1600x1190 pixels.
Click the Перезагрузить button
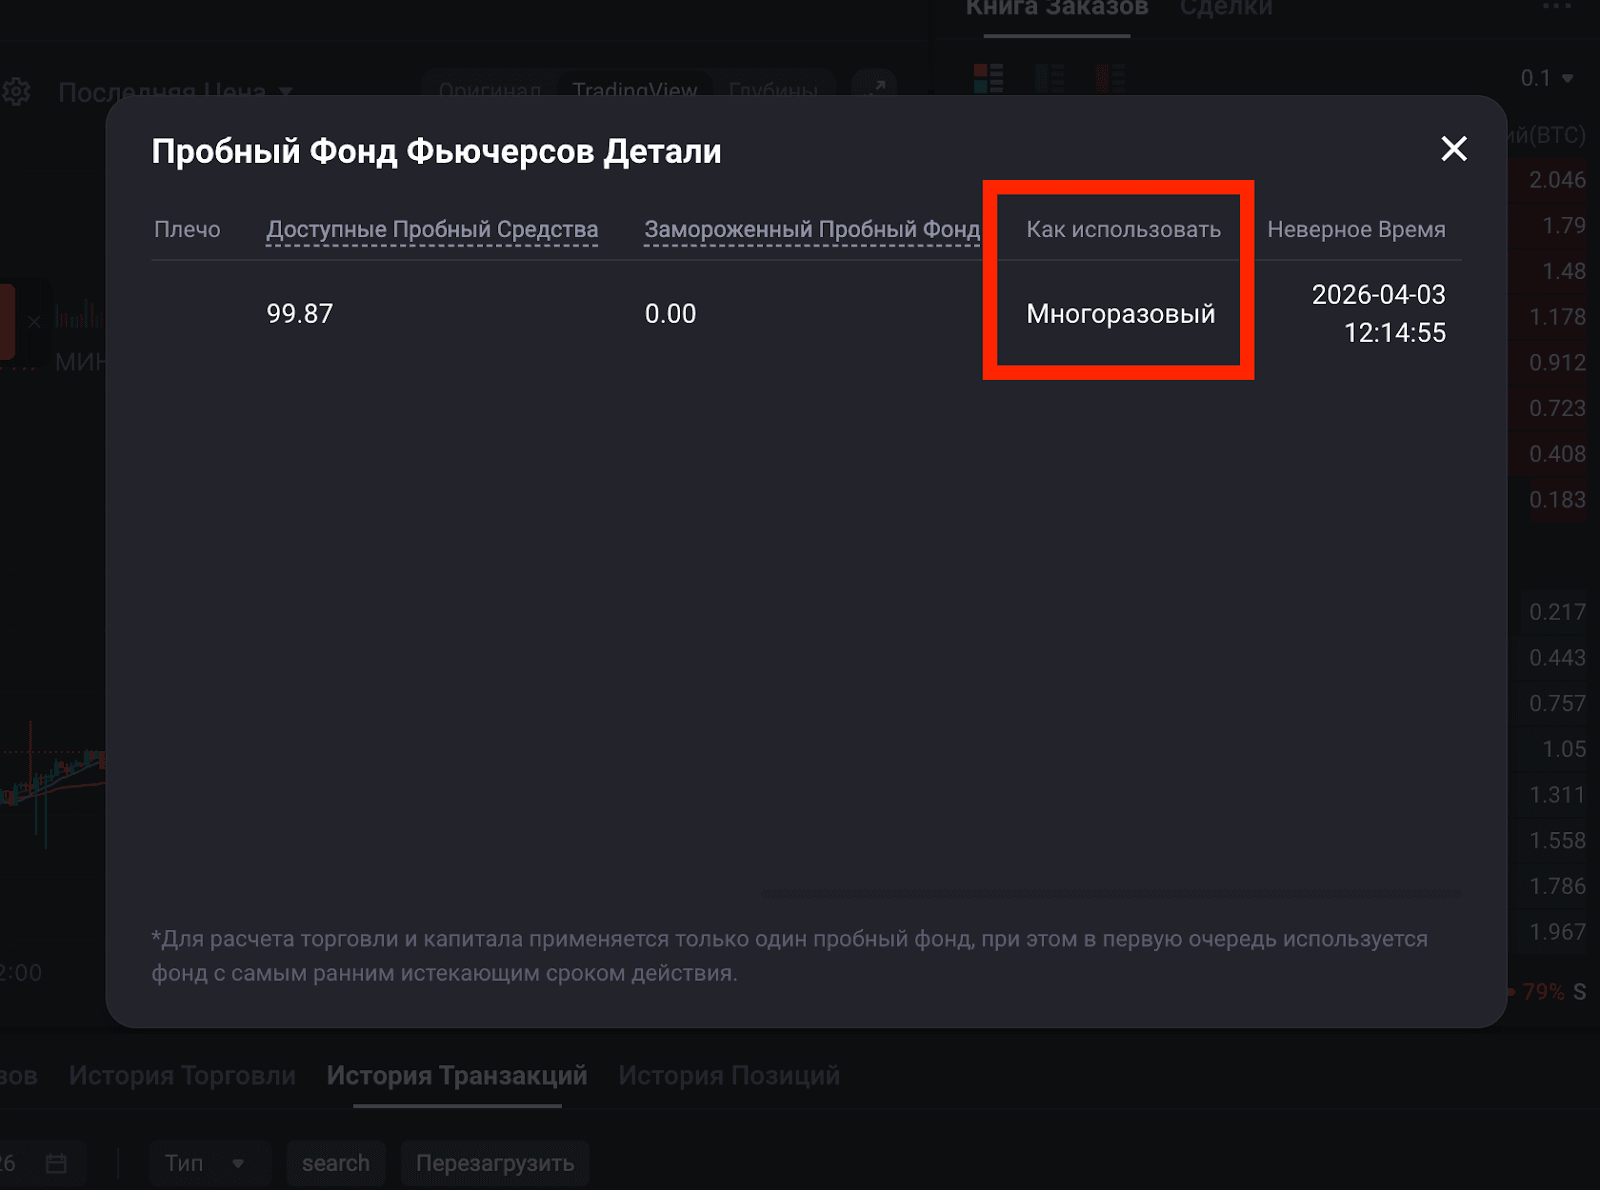(x=495, y=1163)
